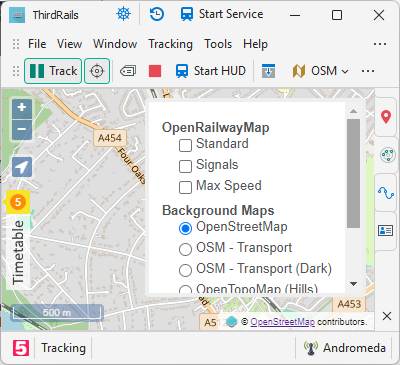Open the blue route curve side panel
The width and height of the screenshot is (400, 365).
[386, 192]
